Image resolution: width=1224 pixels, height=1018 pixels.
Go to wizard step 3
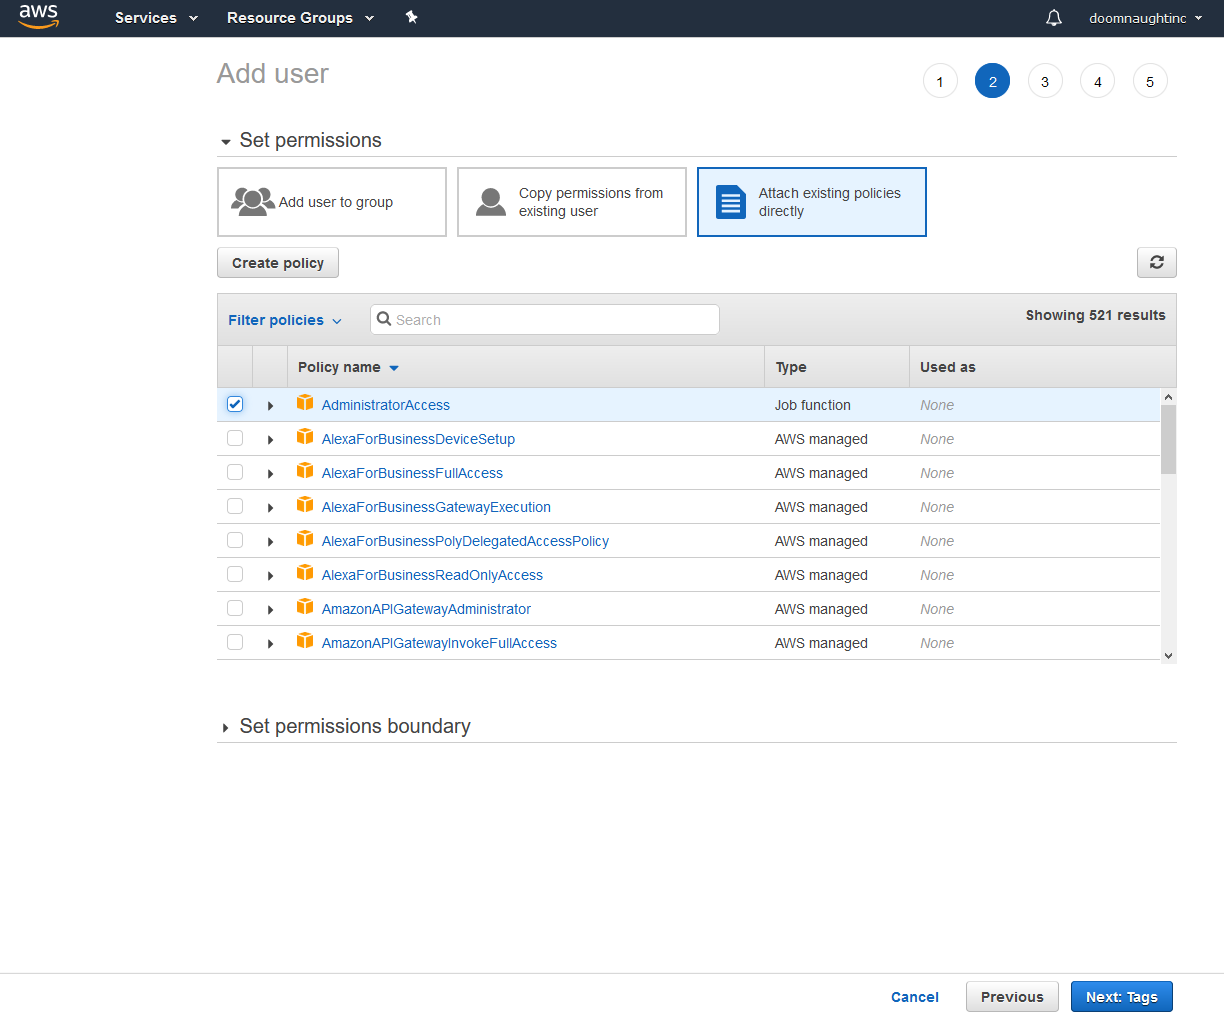pos(1045,81)
